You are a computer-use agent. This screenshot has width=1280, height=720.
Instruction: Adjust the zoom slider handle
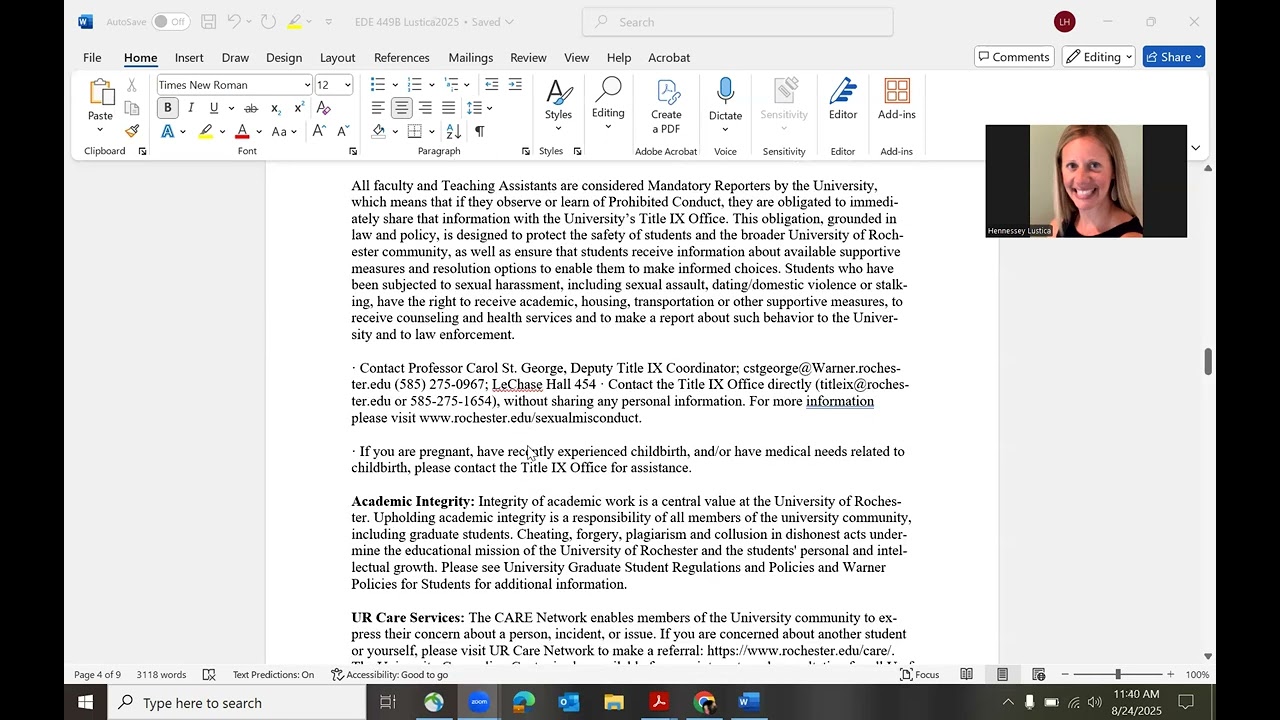pos(1118,675)
